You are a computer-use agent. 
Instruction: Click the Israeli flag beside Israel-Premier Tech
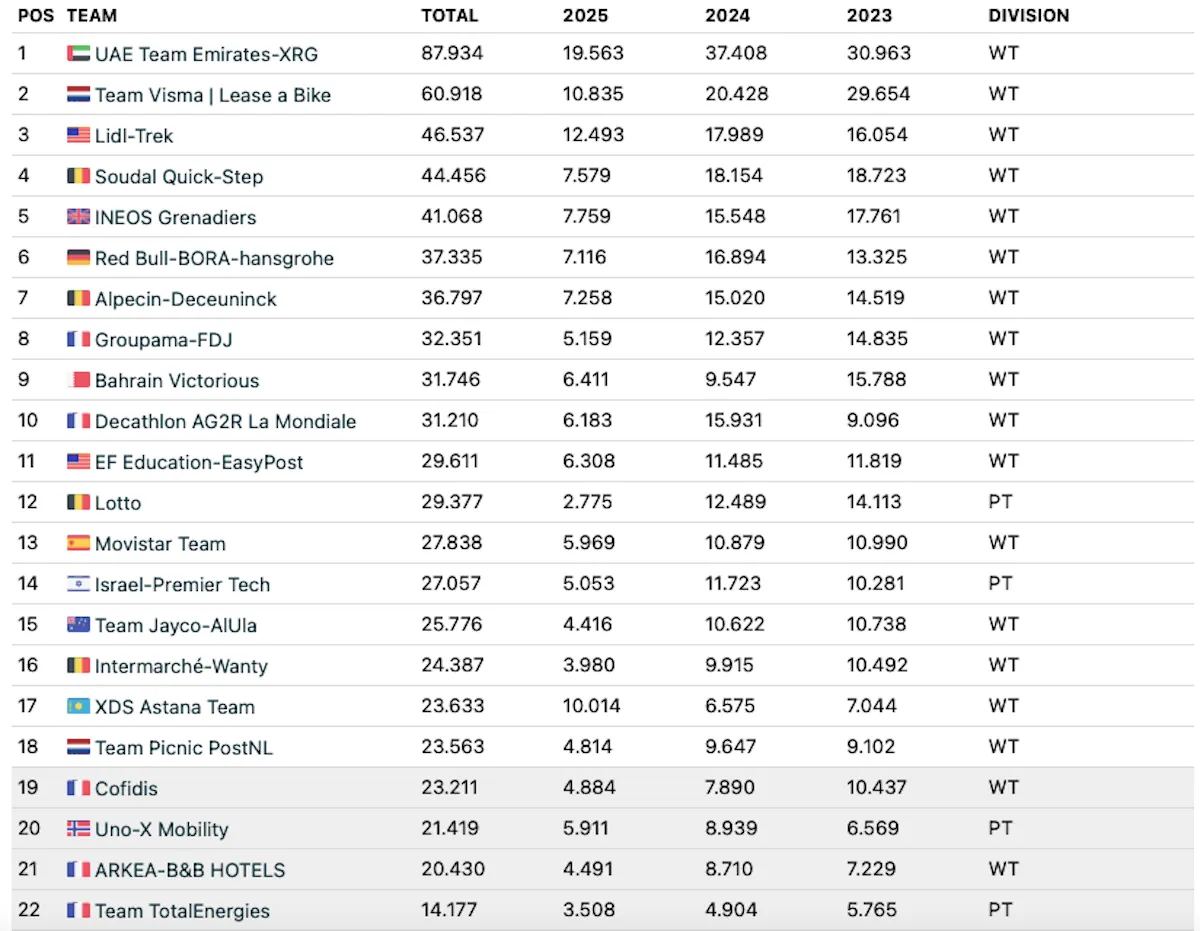pyautogui.click(x=78, y=584)
